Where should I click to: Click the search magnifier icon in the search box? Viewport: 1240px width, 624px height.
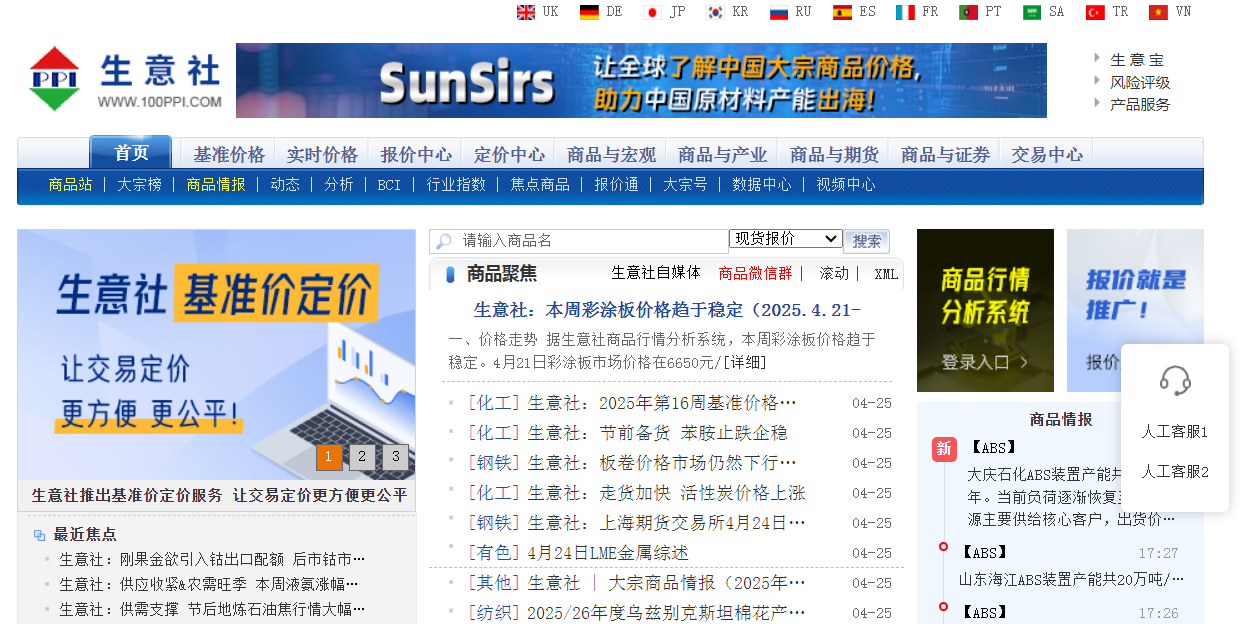443,241
